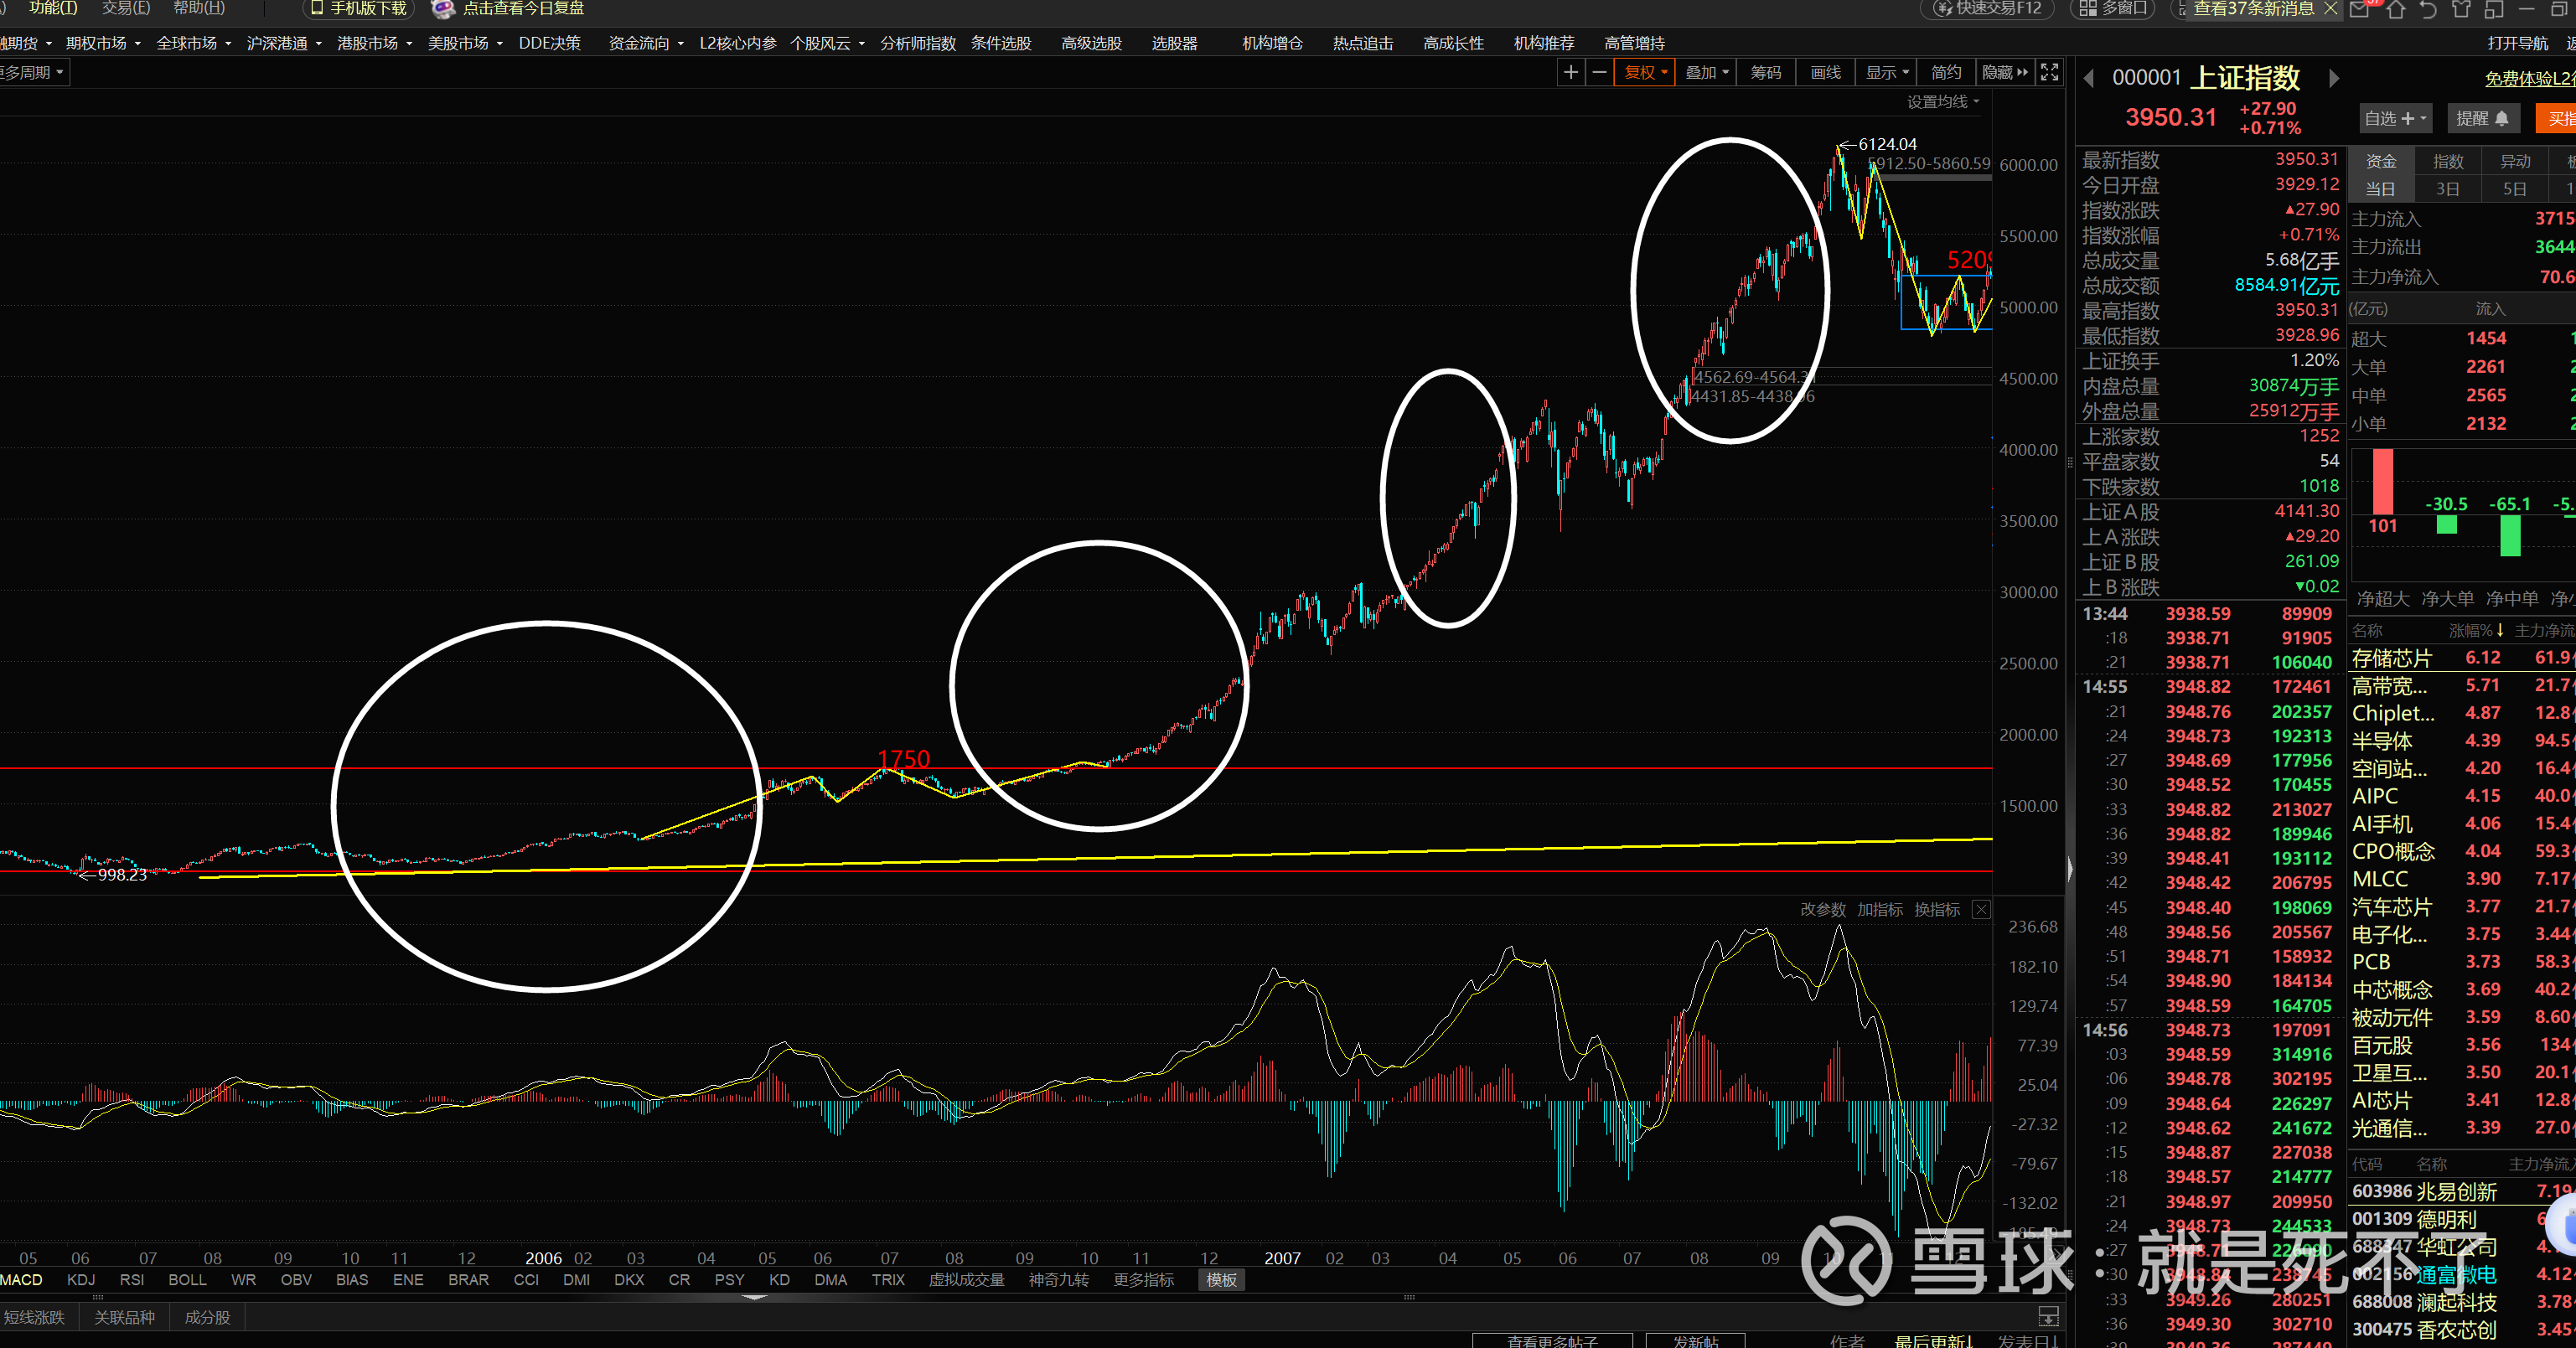Toggle 简约 simple view mode
The width and height of the screenshot is (2576, 1348).
coord(1946,72)
